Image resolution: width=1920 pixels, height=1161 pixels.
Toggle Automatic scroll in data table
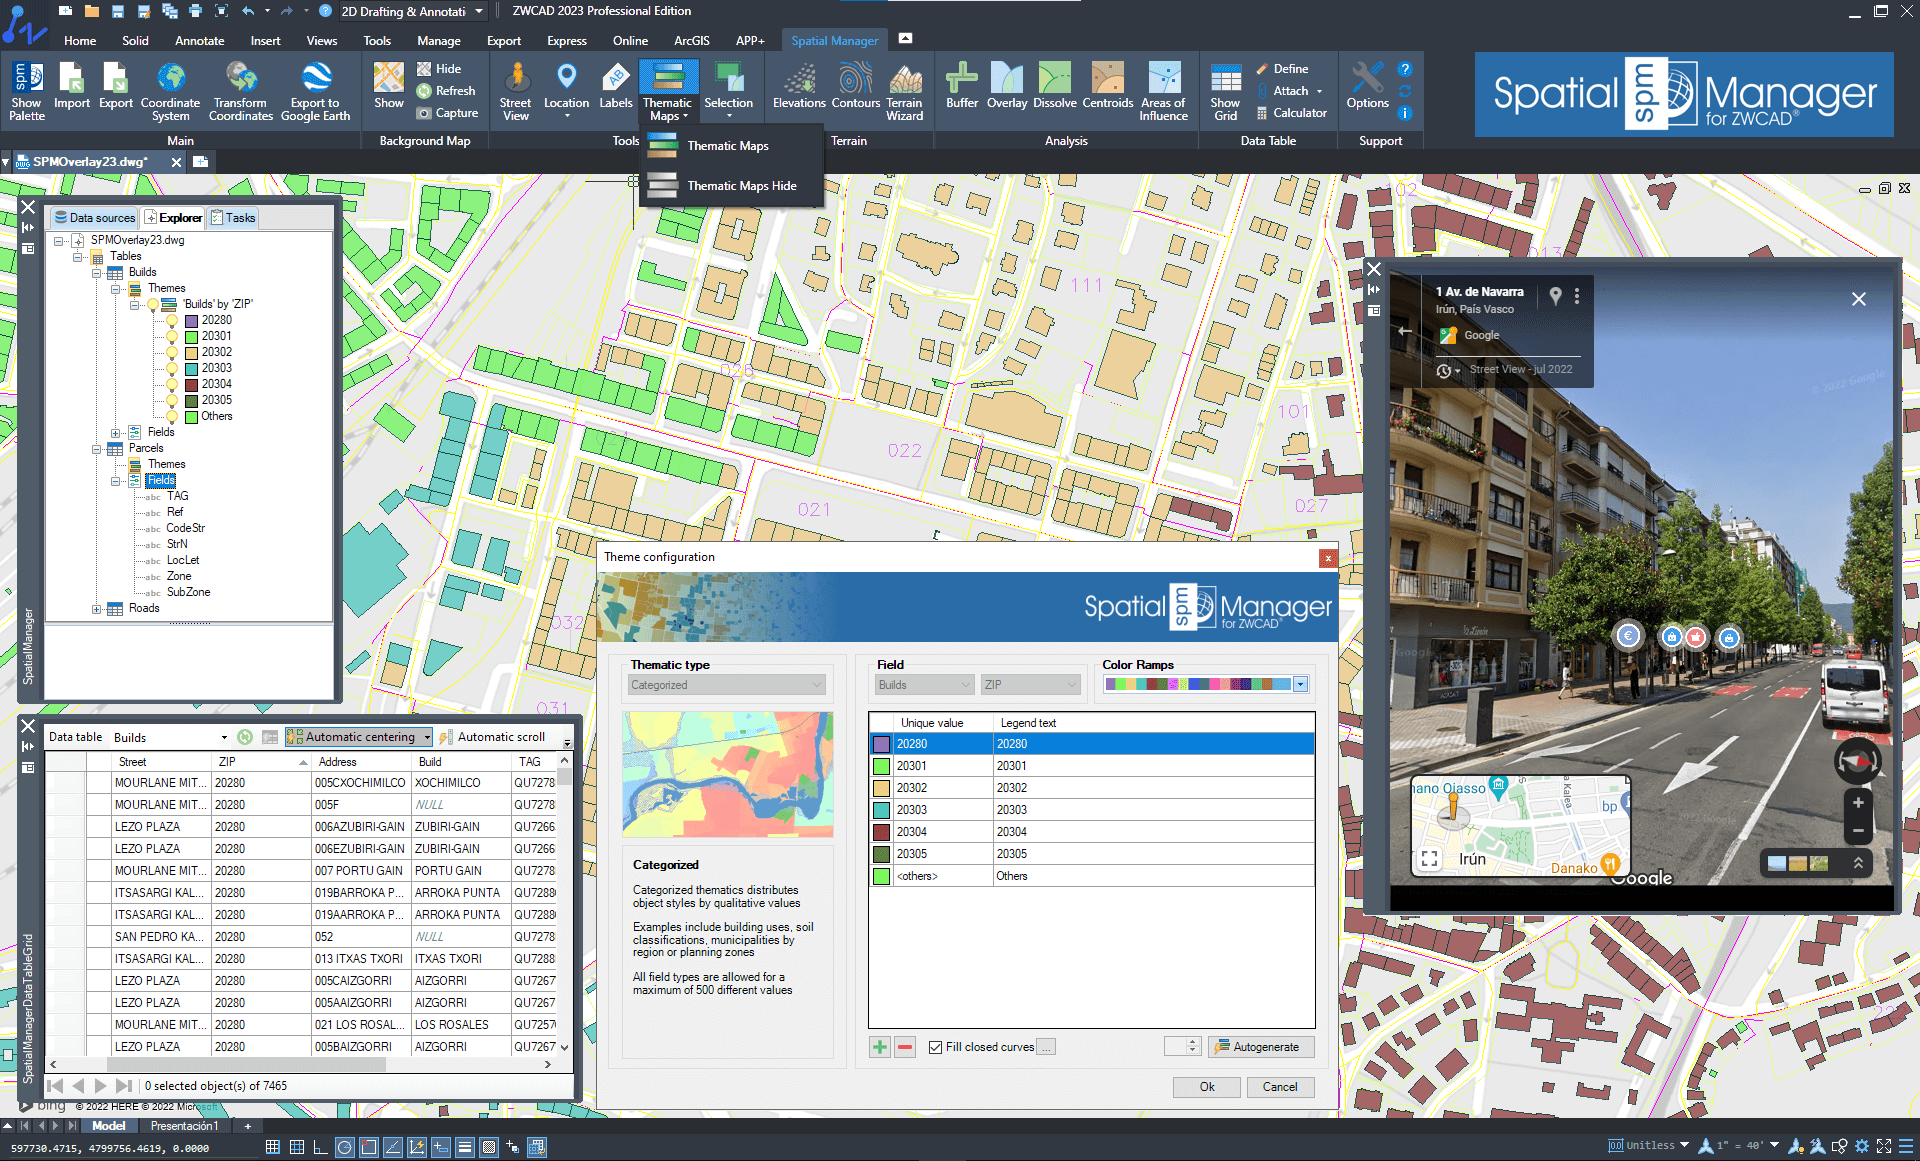[x=492, y=737]
